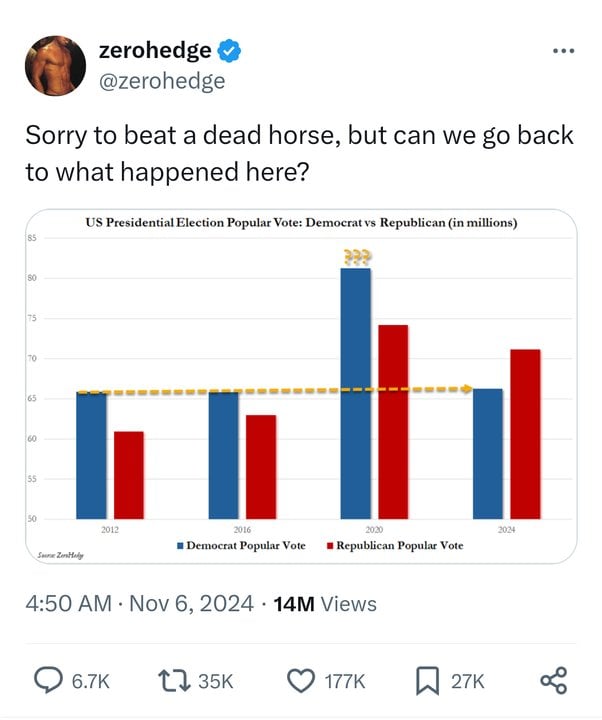The height and width of the screenshot is (720, 602).
Task: Click the @zerohedge handle
Action: [x=162, y=81]
